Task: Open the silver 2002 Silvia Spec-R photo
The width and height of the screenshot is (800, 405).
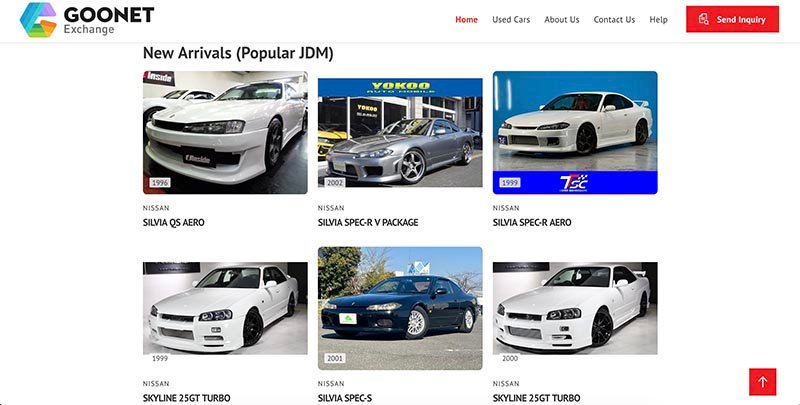Action: click(x=400, y=133)
